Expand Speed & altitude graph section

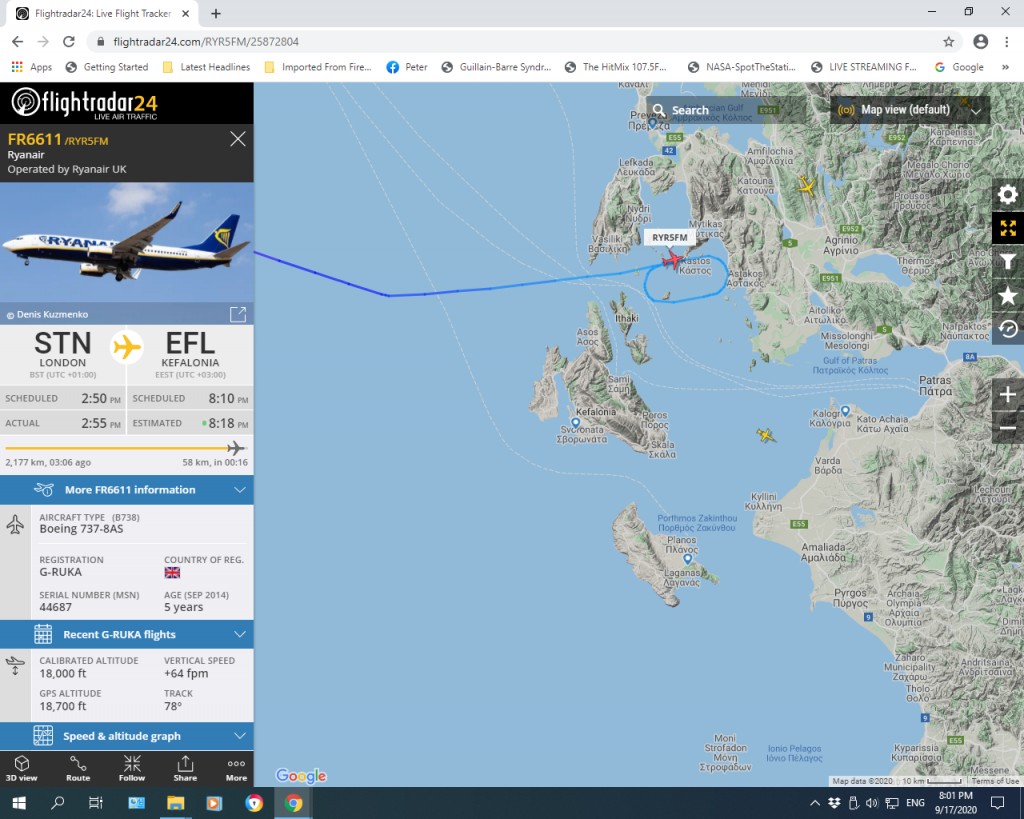tap(127, 736)
